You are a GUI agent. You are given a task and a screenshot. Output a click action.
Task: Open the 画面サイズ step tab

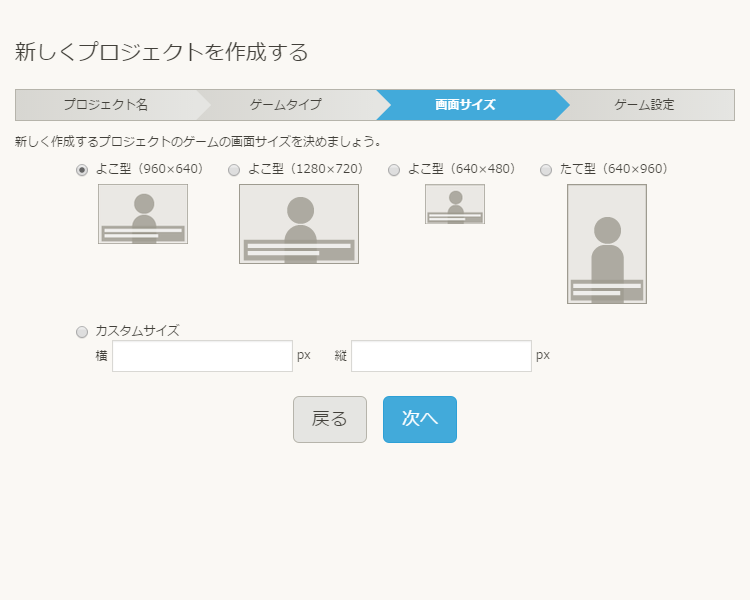(465, 105)
